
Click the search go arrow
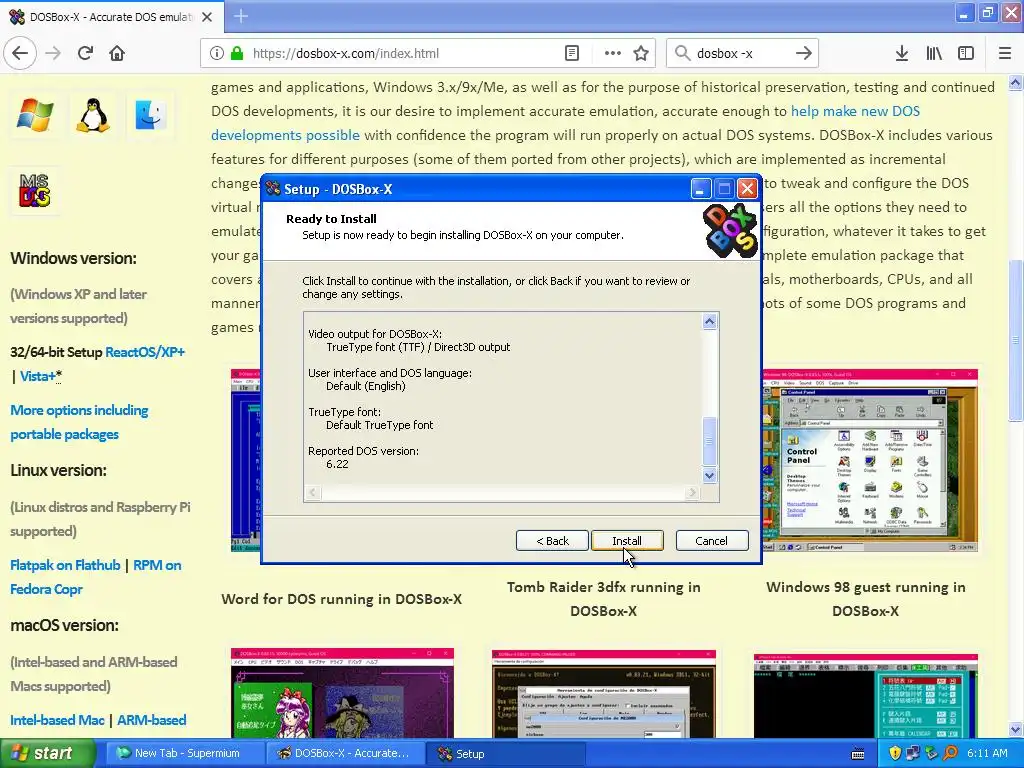click(x=803, y=53)
